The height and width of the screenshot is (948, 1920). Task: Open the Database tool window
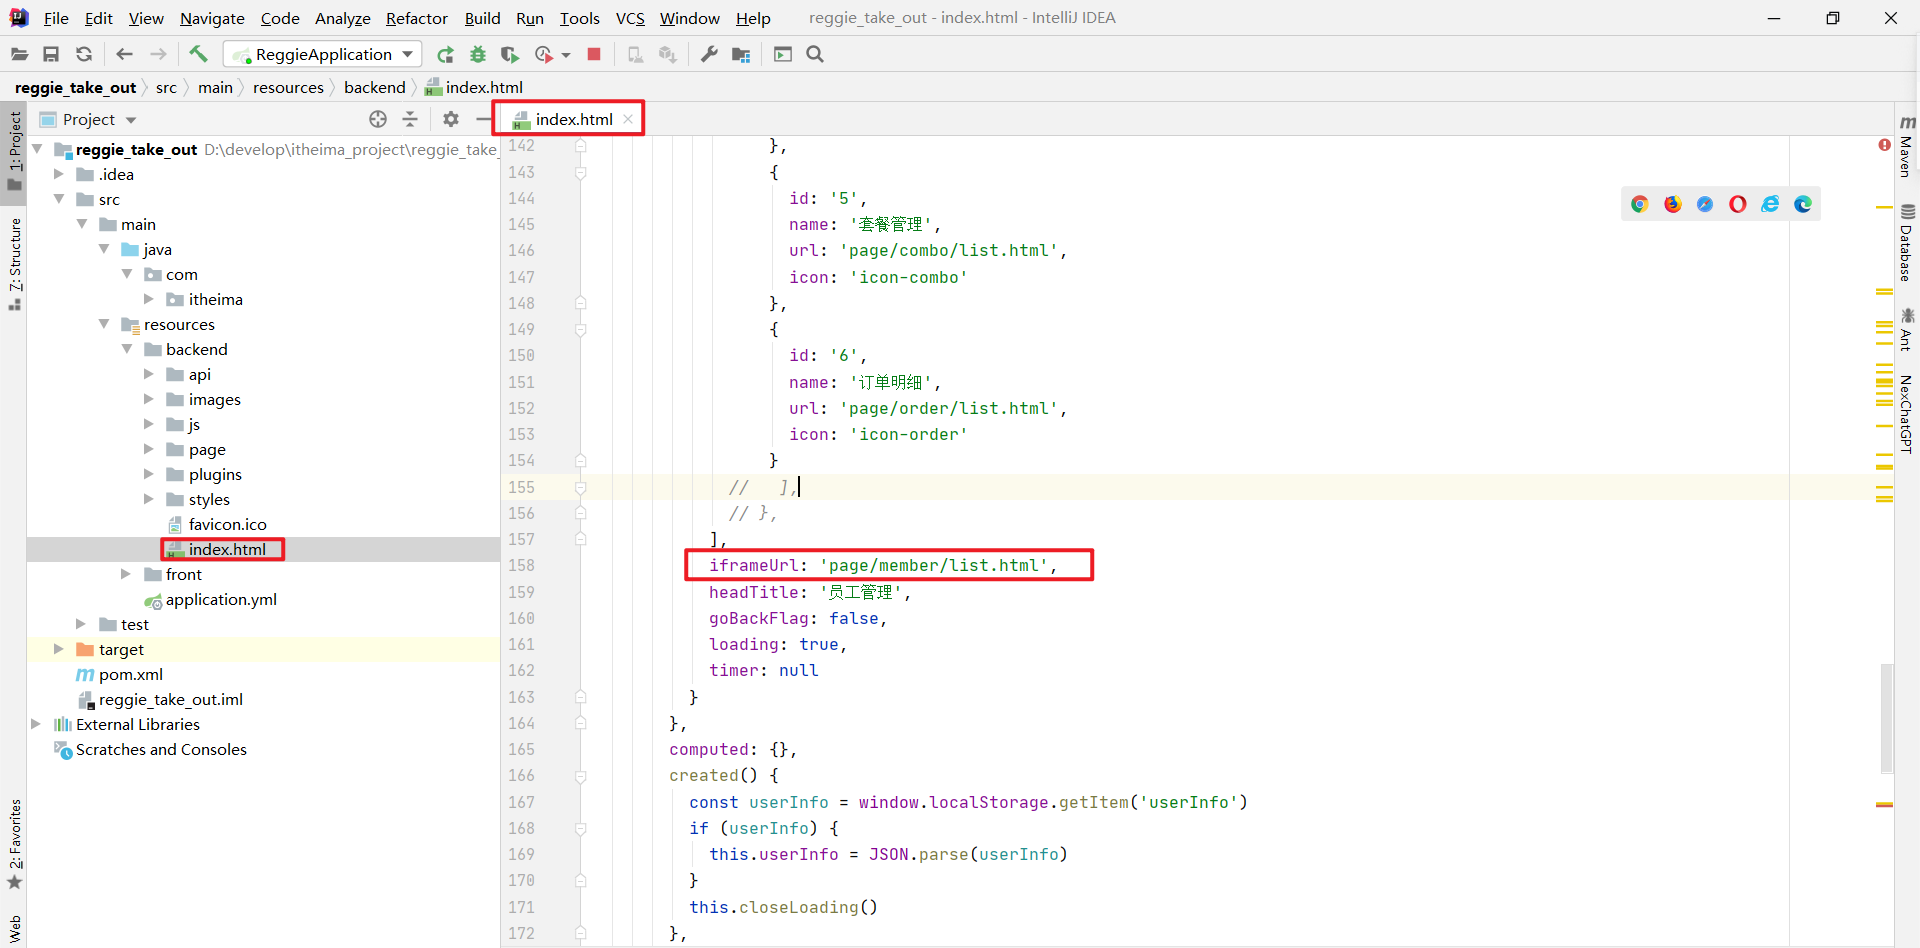(x=1907, y=243)
